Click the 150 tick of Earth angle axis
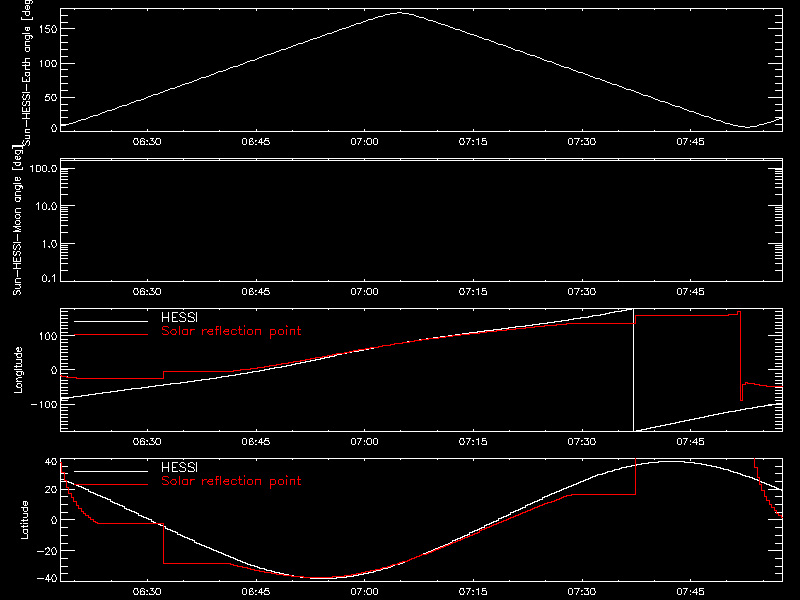Image resolution: width=800 pixels, height=600 pixels. click(48, 29)
